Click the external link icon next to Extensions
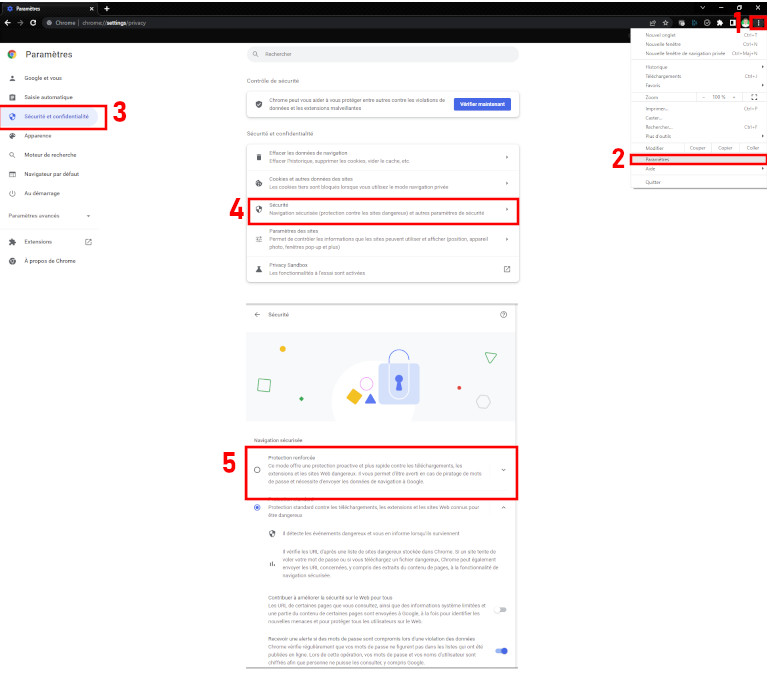 coord(88,242)
